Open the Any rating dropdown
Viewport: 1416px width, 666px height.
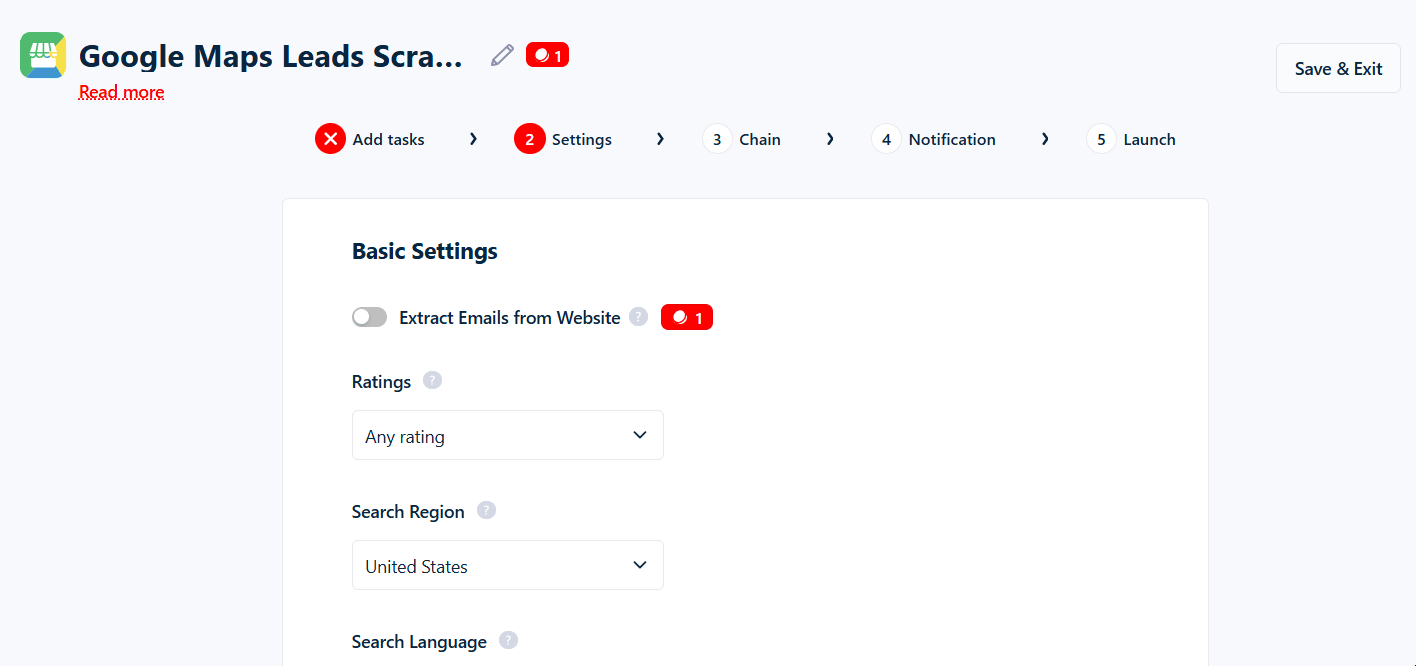(508, 435)
